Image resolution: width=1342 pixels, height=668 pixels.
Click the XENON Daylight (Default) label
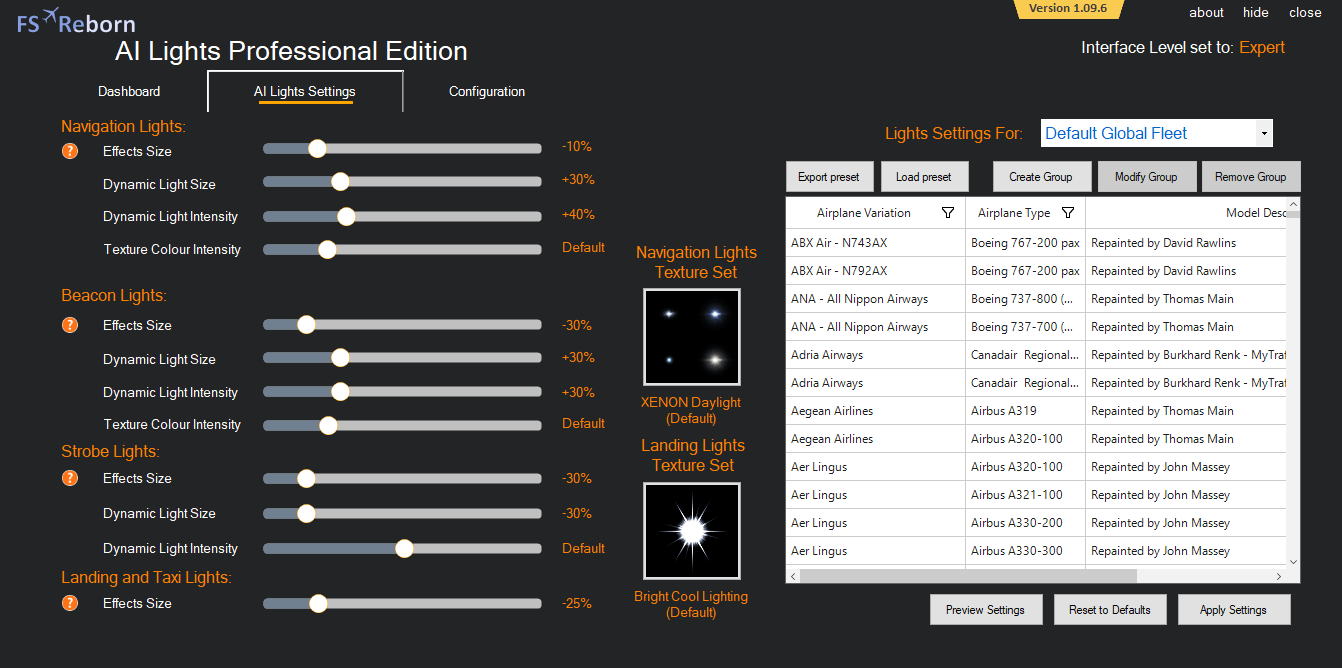click(x=691, y=410)
